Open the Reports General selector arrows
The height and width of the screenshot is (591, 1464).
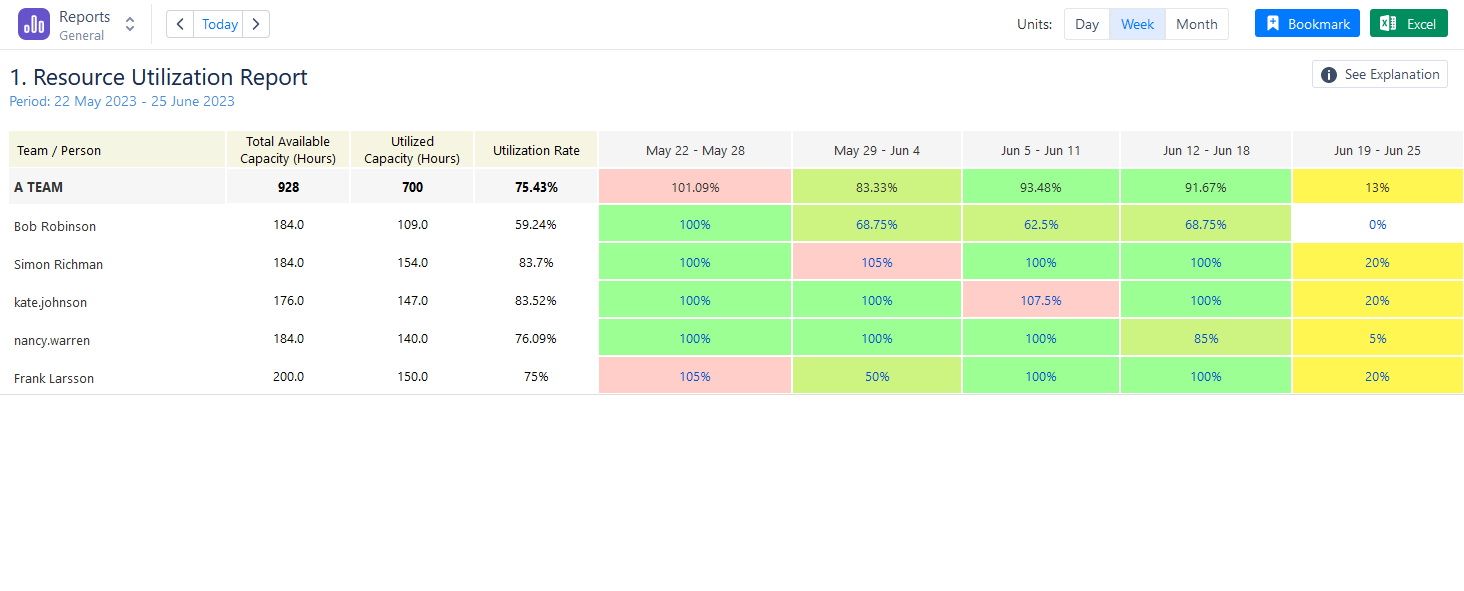point(130,24)
